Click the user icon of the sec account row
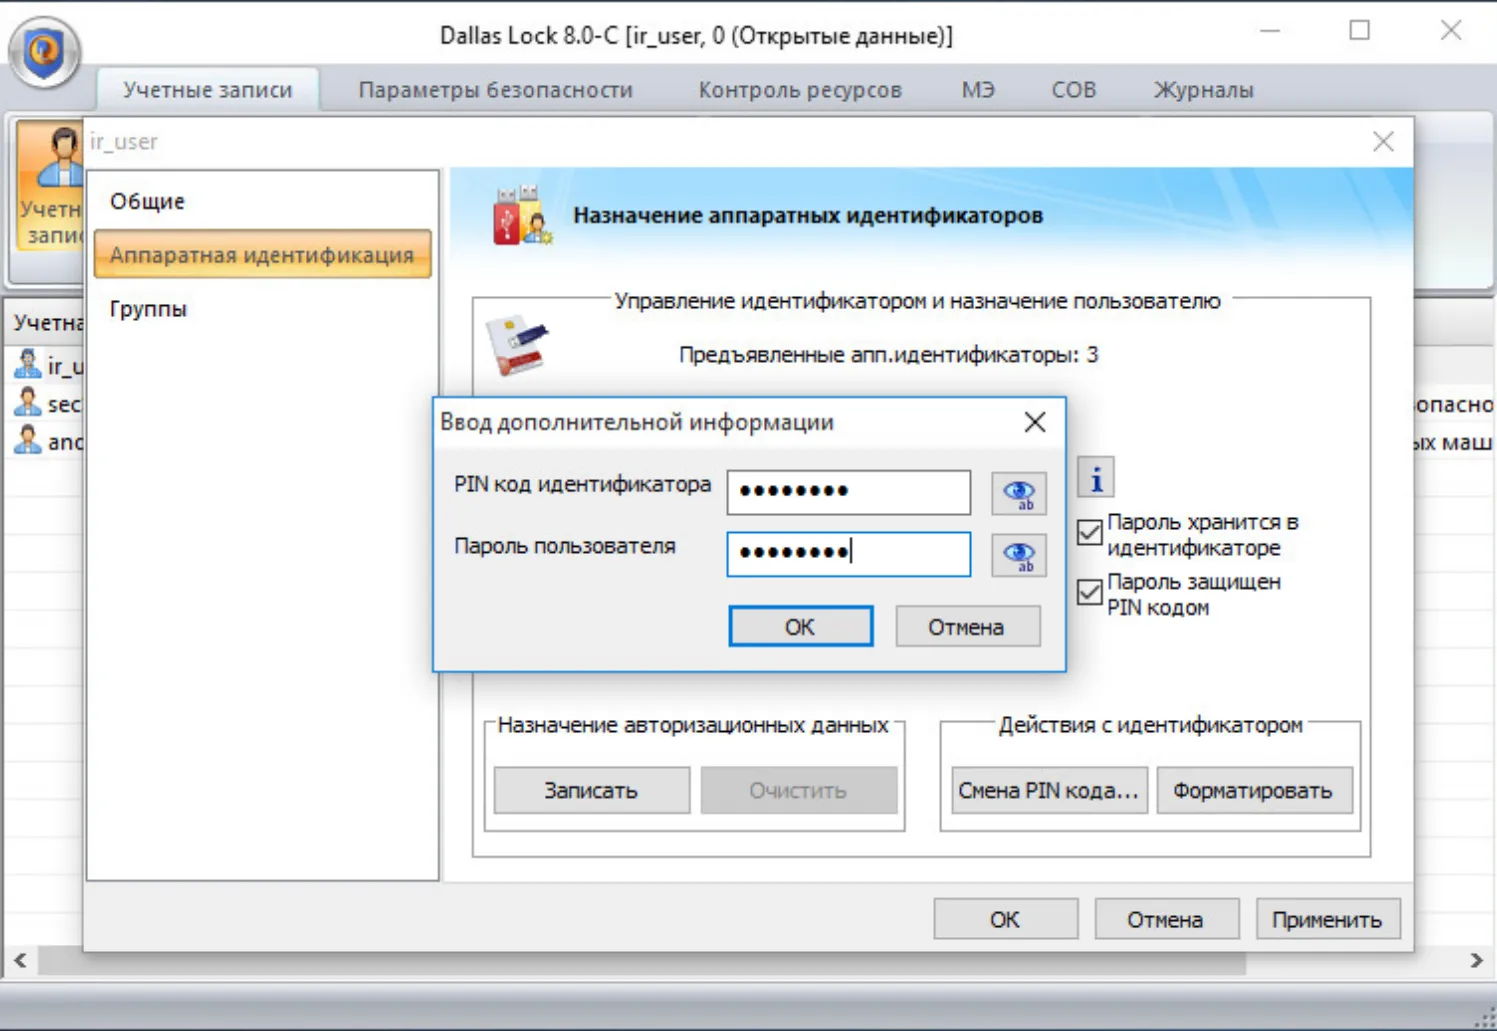The height and width of the screenshot is (1031, 1497). tap(28, 403)
